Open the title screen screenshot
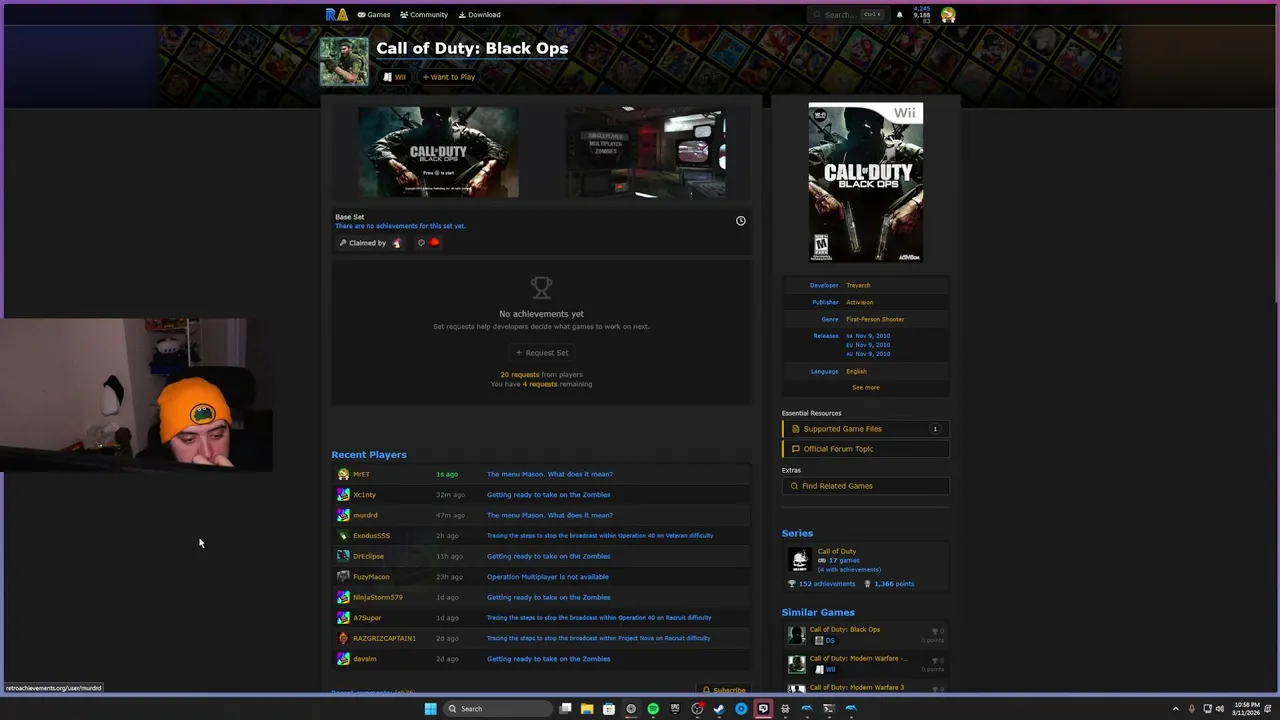 438,152
